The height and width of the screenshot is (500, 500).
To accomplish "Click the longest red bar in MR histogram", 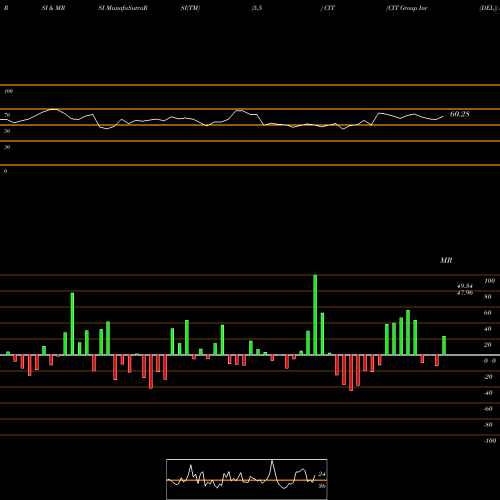I will coord(351,373).
